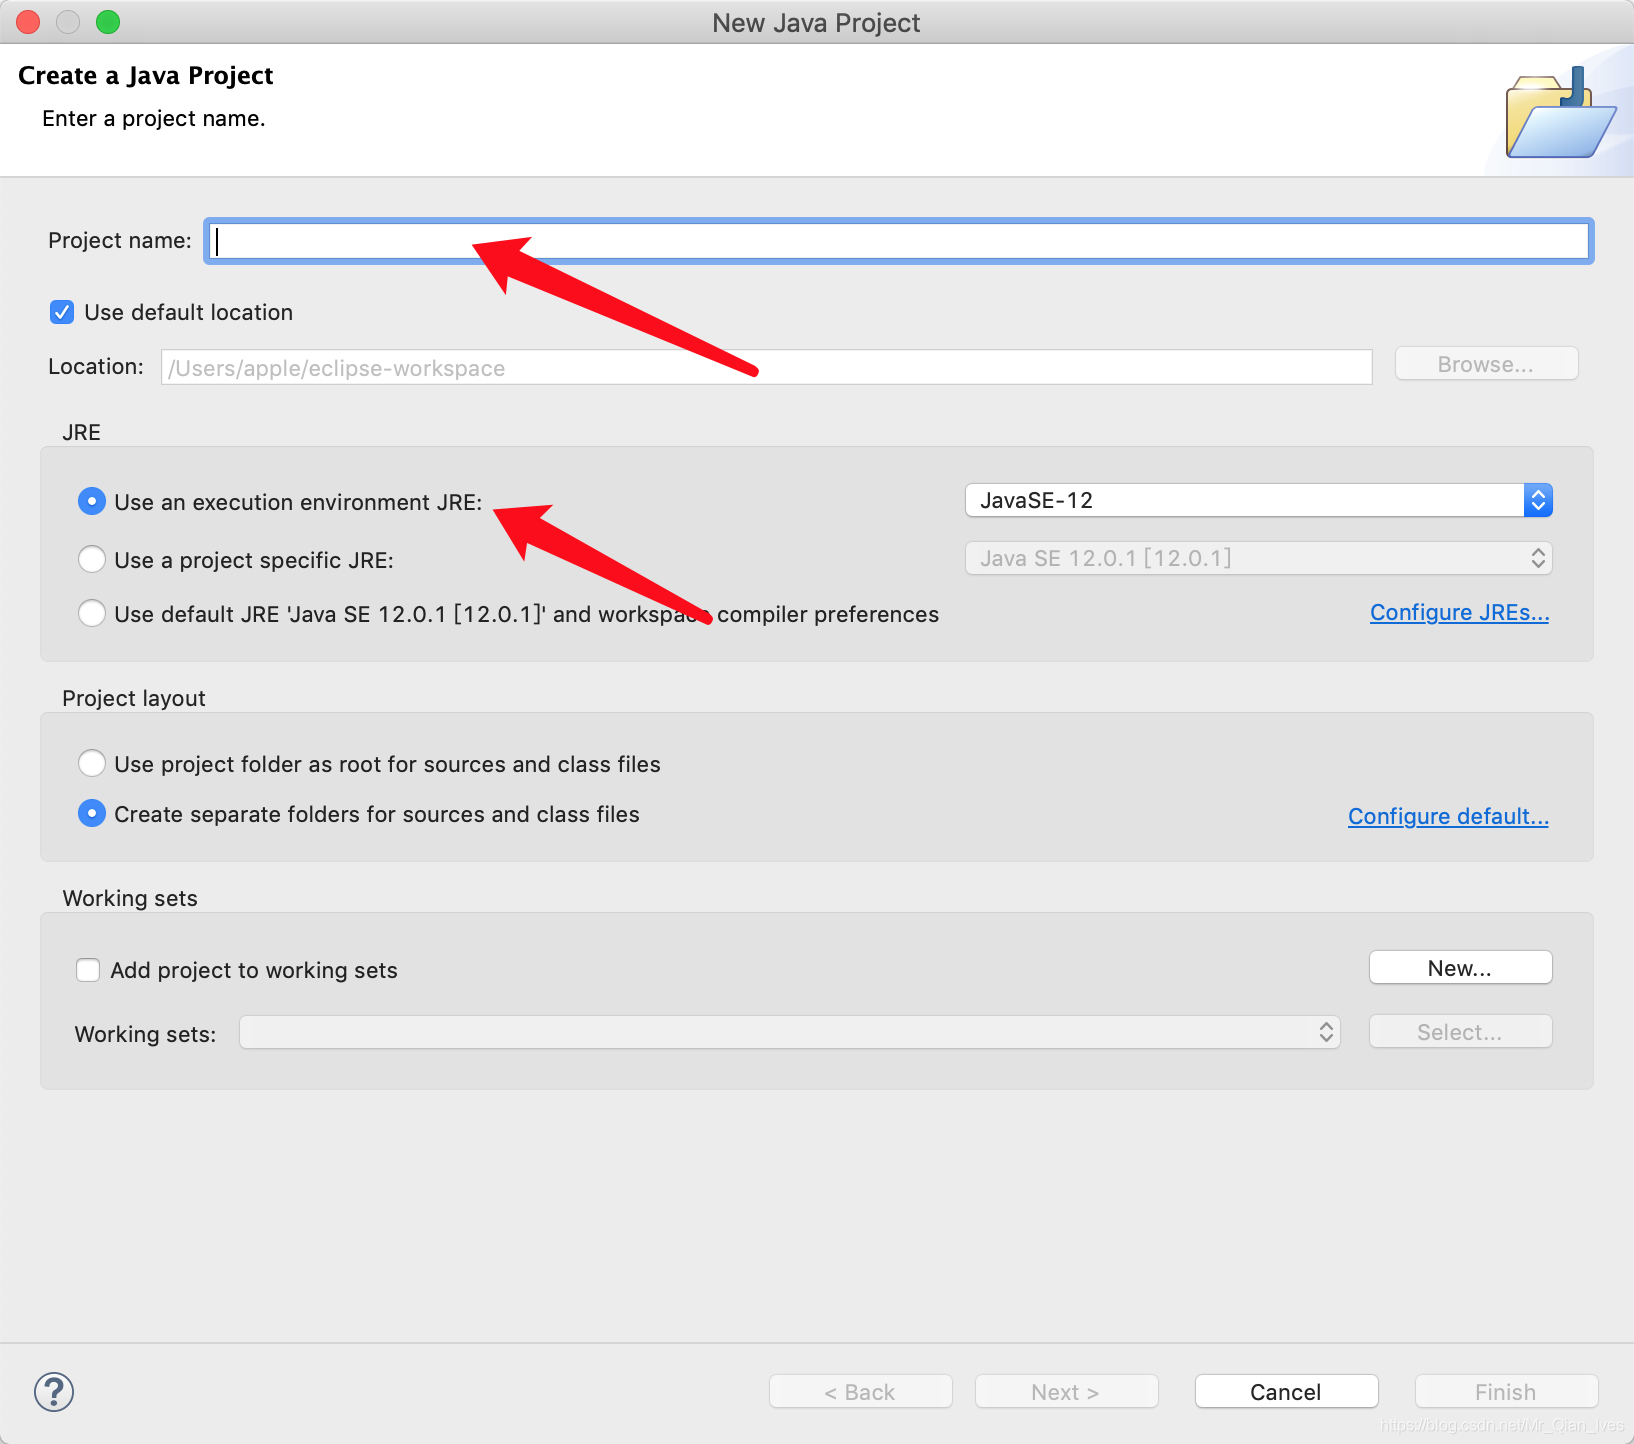The height and width of the screenshot is (1444, 1634).
Task: Select Create separate folders for sources option
Action: (x=92, y=813)
